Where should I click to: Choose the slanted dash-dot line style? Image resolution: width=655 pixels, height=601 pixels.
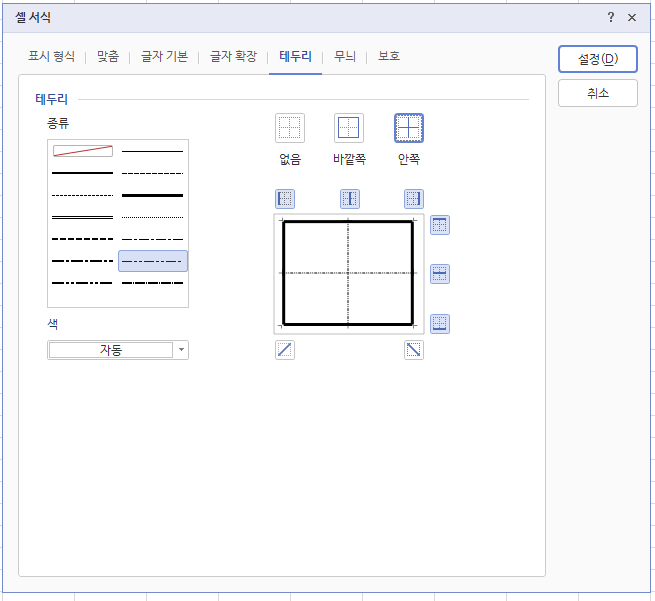click(152, 283)
